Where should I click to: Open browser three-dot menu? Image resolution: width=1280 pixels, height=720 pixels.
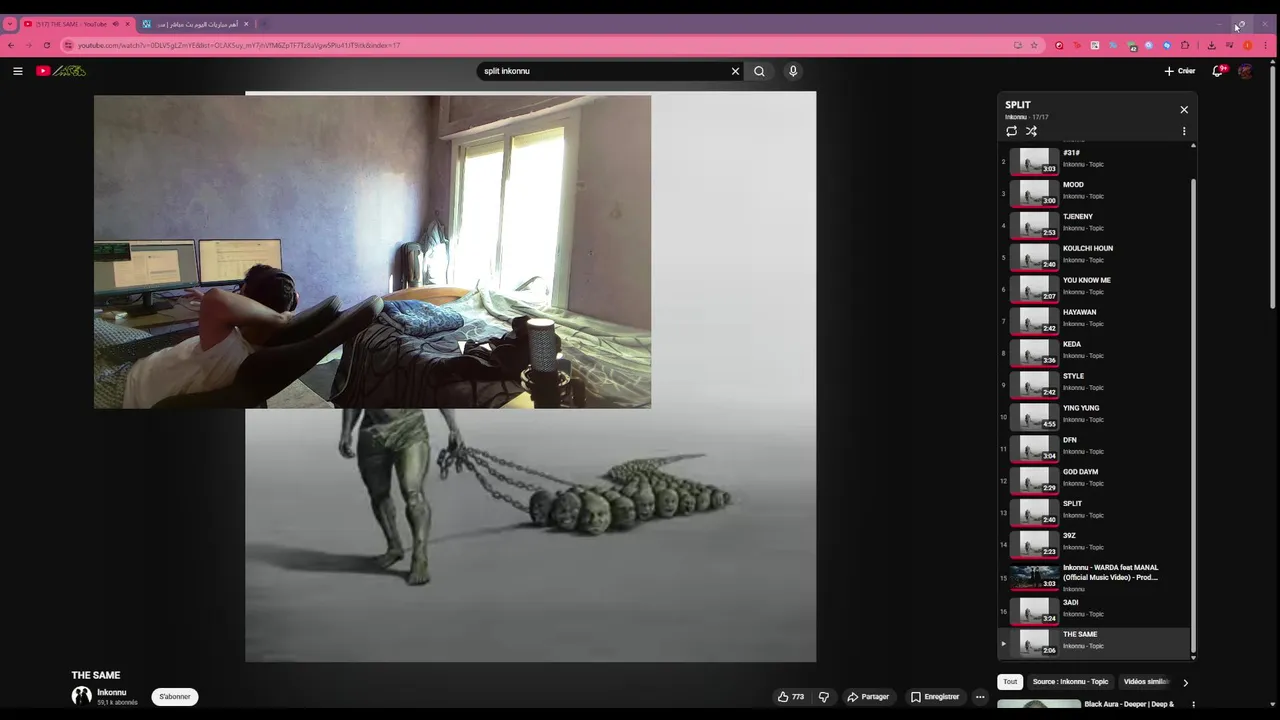point(1266,45)
